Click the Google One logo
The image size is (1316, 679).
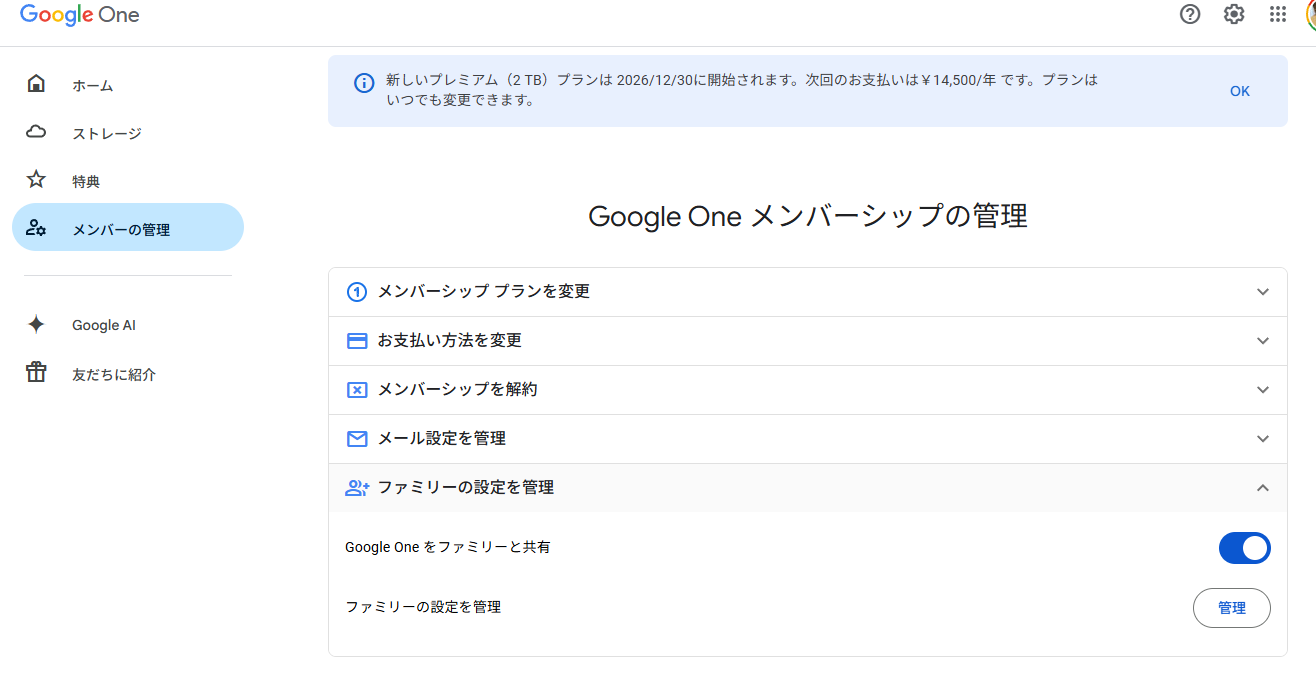80,15
